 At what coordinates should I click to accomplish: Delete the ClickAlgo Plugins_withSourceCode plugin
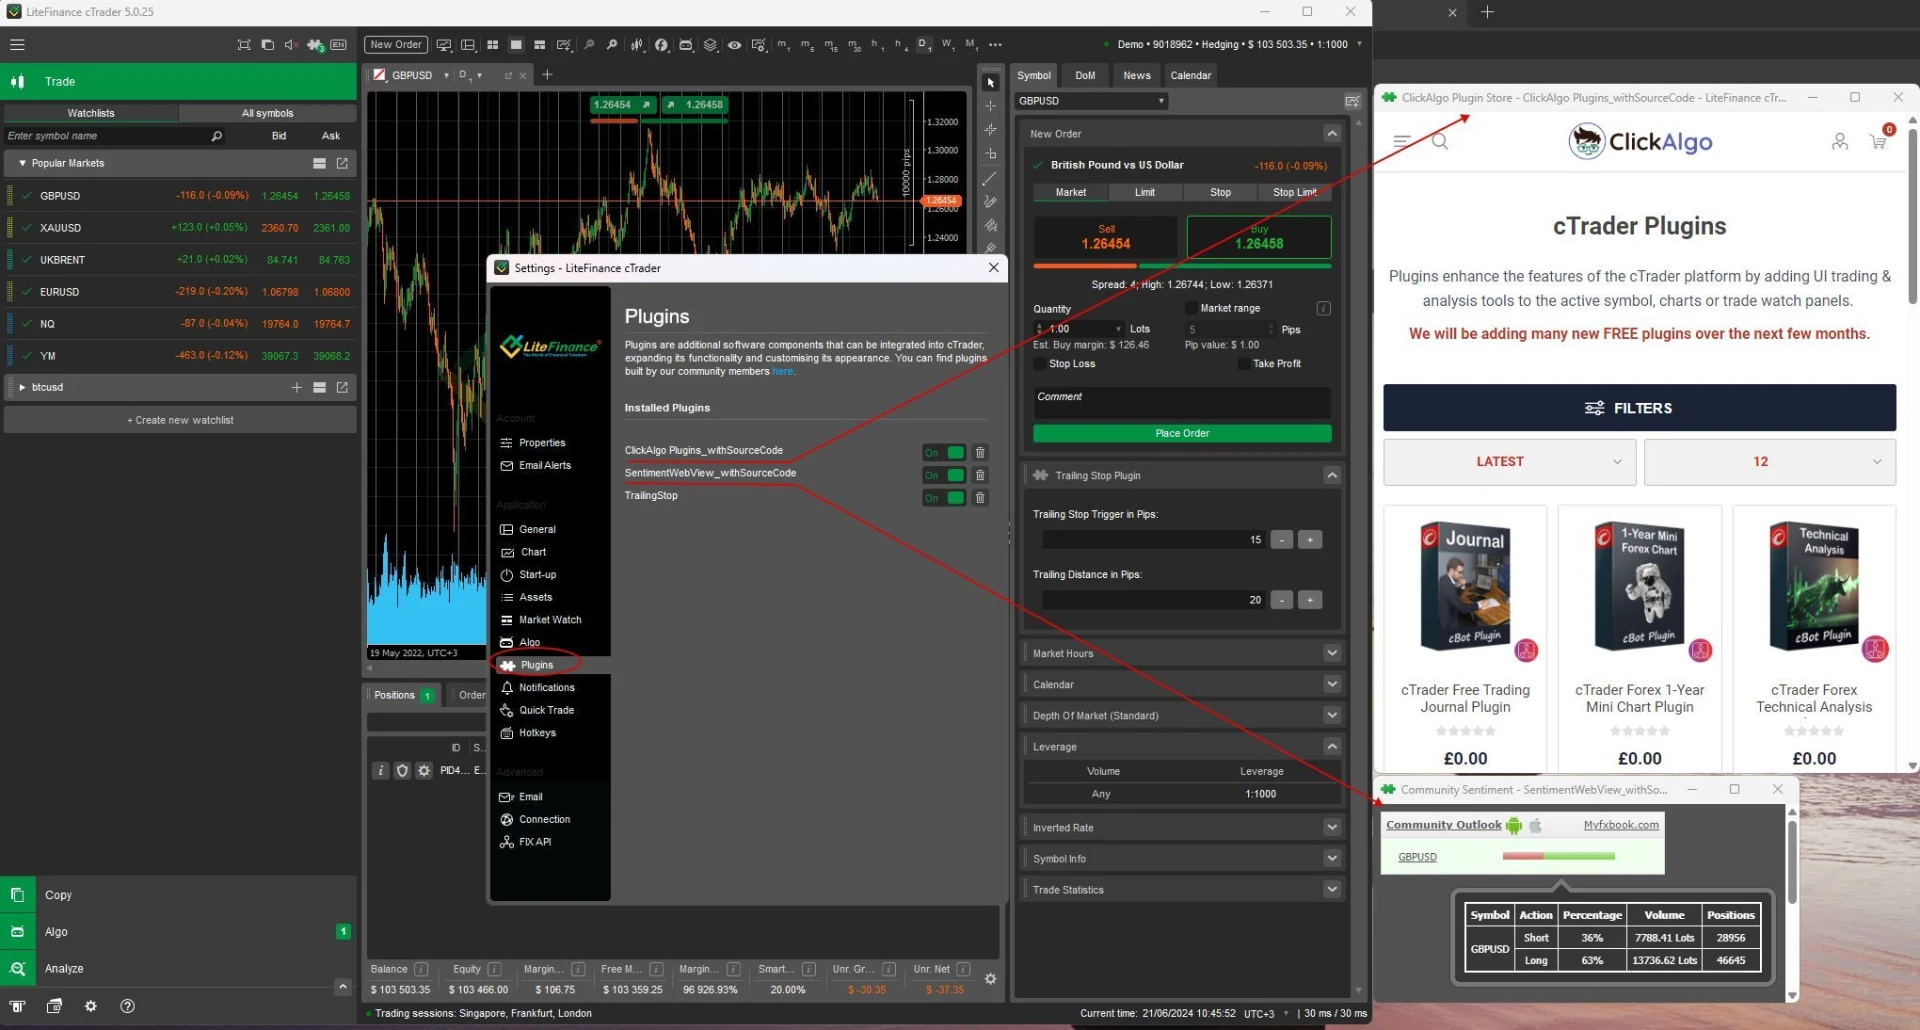click(x=980, y=453)
